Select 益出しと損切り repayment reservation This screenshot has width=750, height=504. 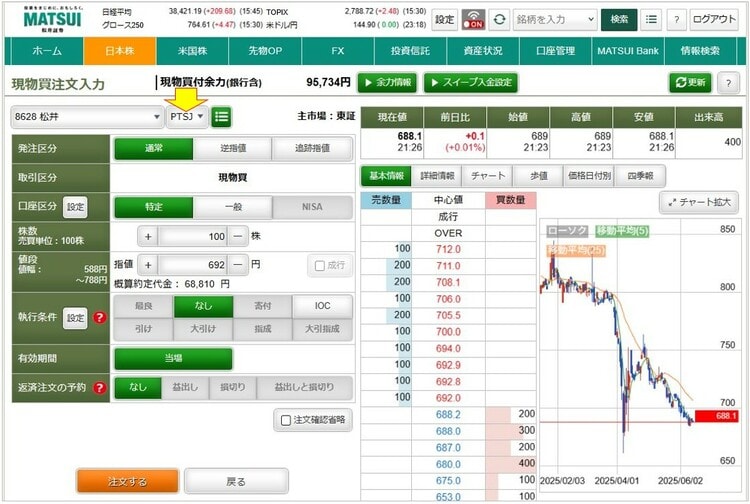coord(305,387)
